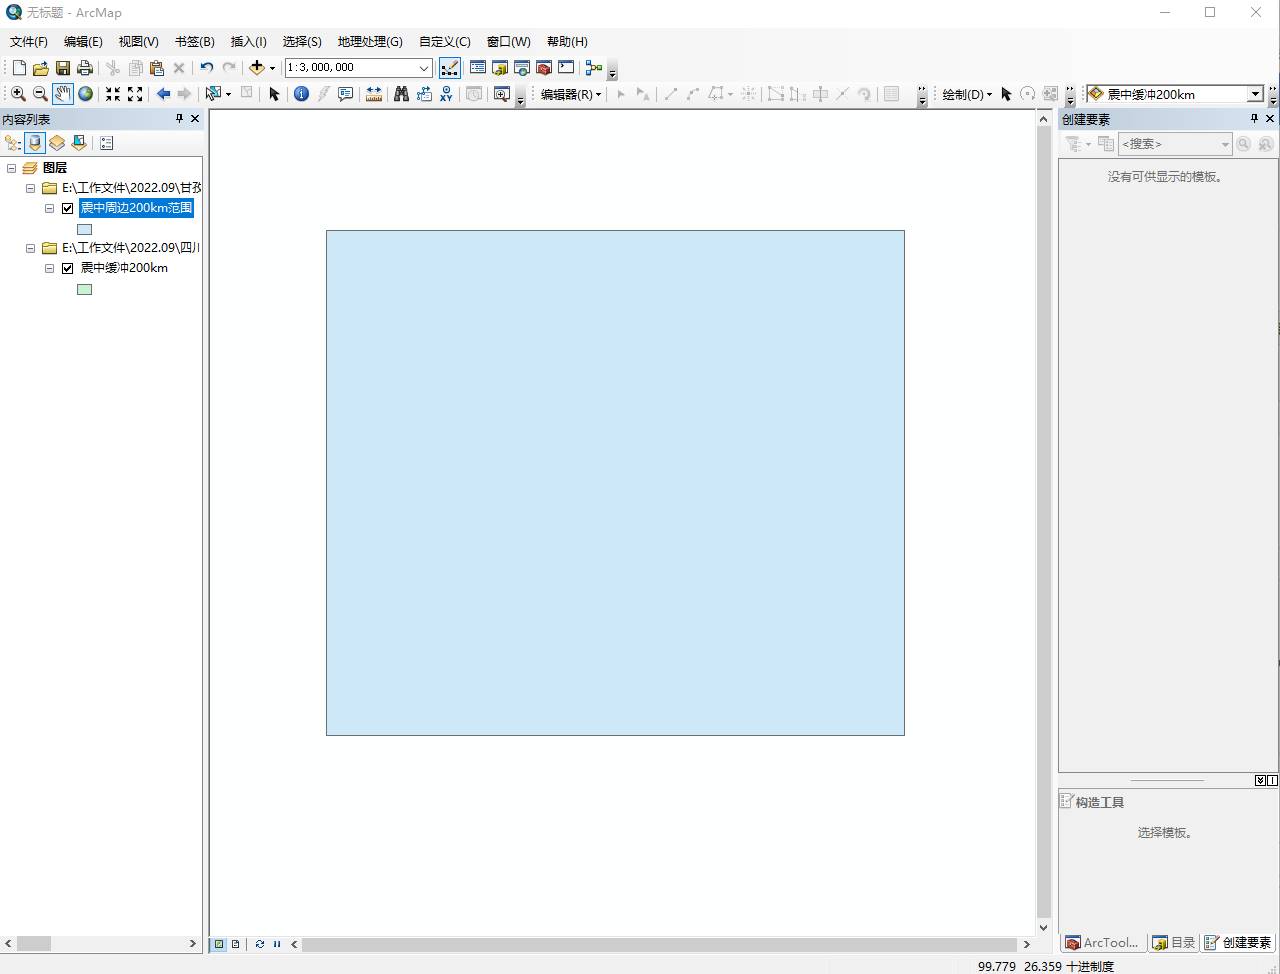Click the Add Data icon
This screenshot has width=1280, height=974.
tap(258, 67)
